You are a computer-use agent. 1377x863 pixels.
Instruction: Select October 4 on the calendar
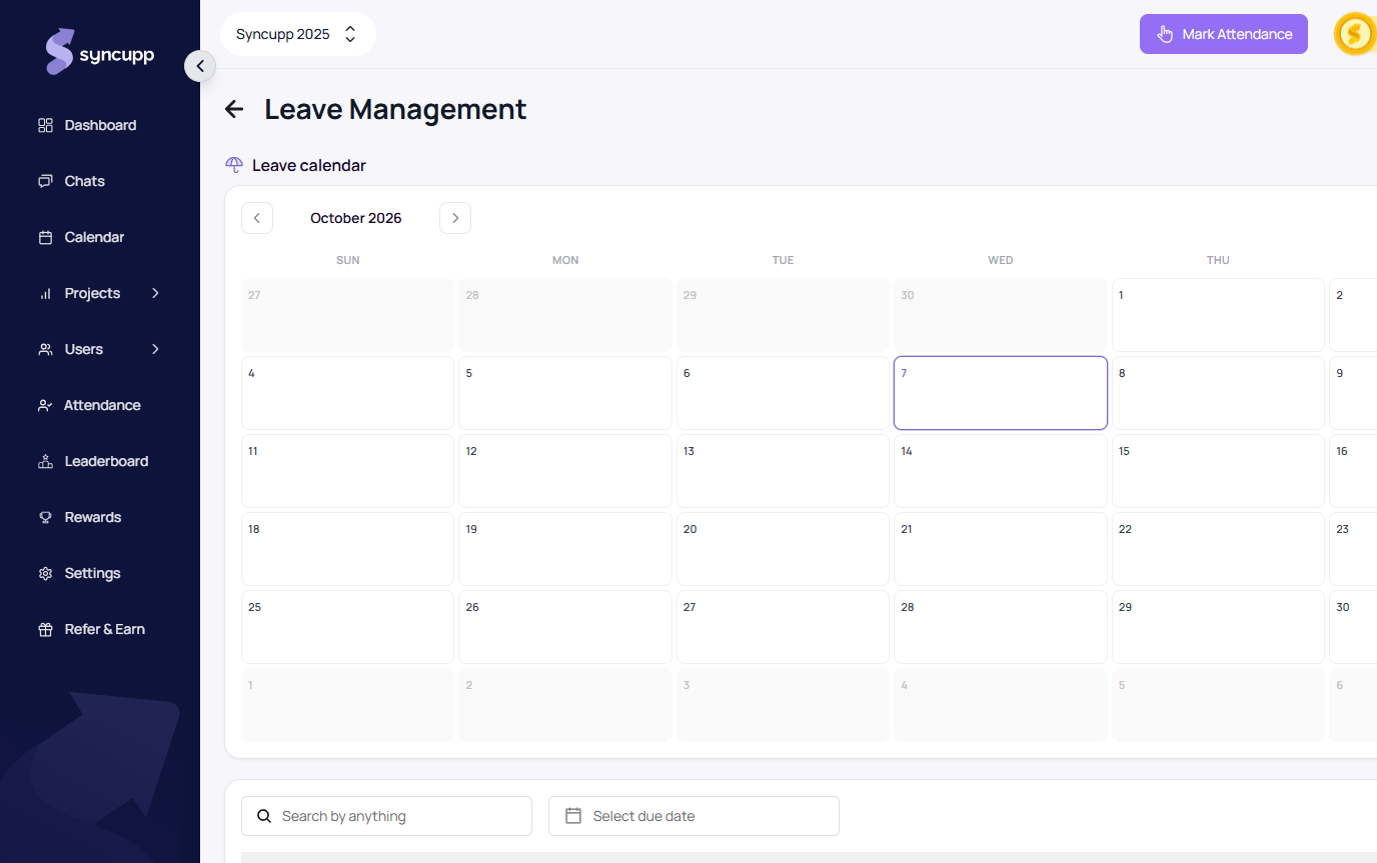(348, 393)
